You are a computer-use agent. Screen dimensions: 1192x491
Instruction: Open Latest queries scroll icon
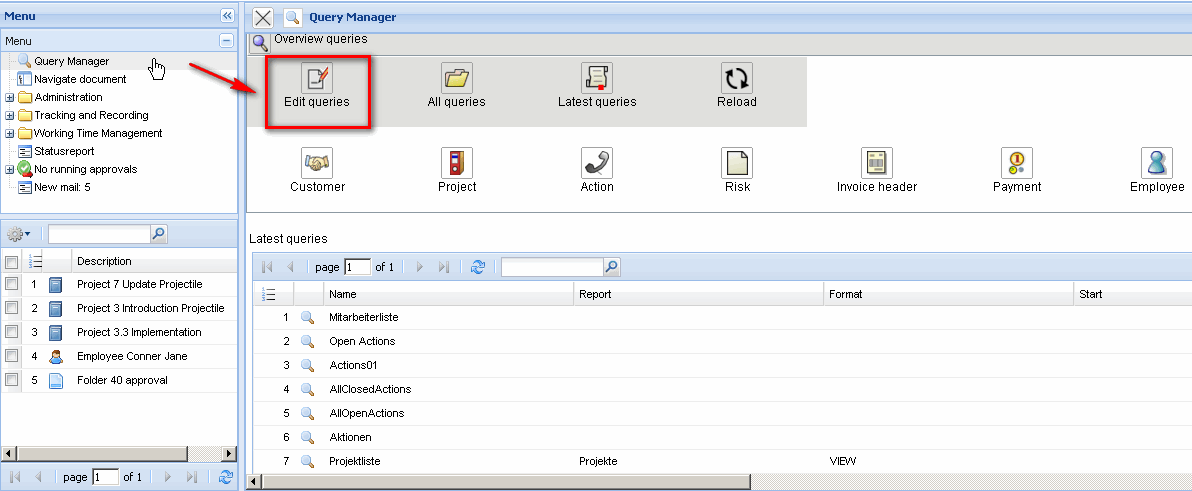tap(597, 79)
